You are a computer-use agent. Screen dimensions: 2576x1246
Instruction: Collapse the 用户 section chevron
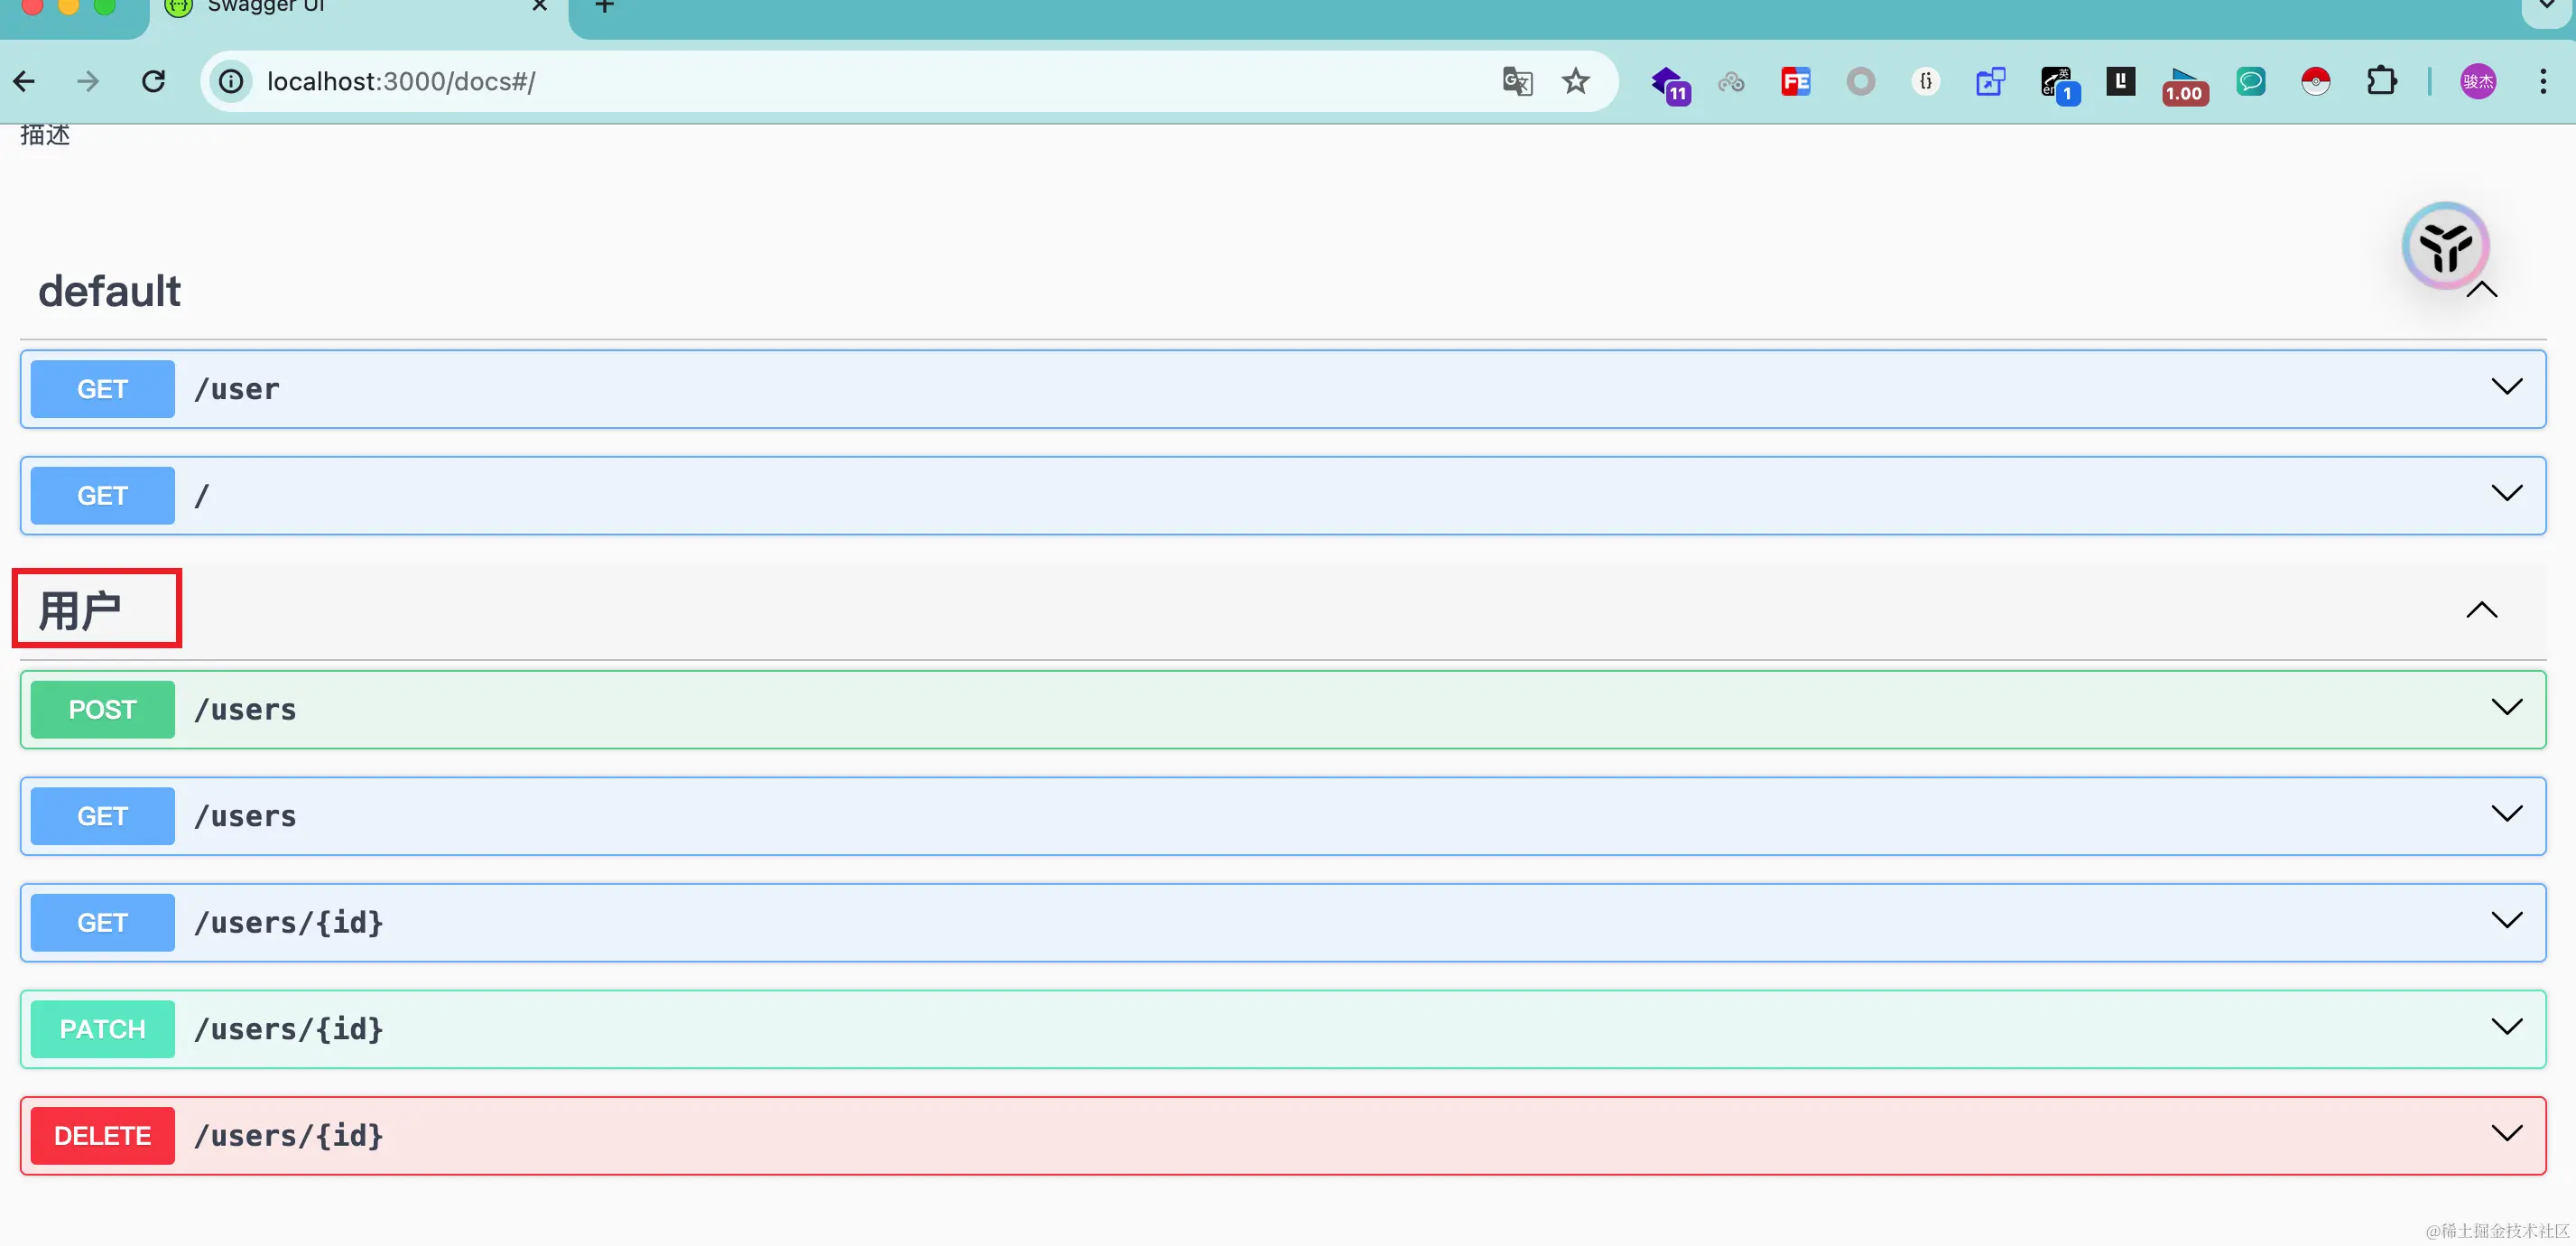click(2482, 610)
